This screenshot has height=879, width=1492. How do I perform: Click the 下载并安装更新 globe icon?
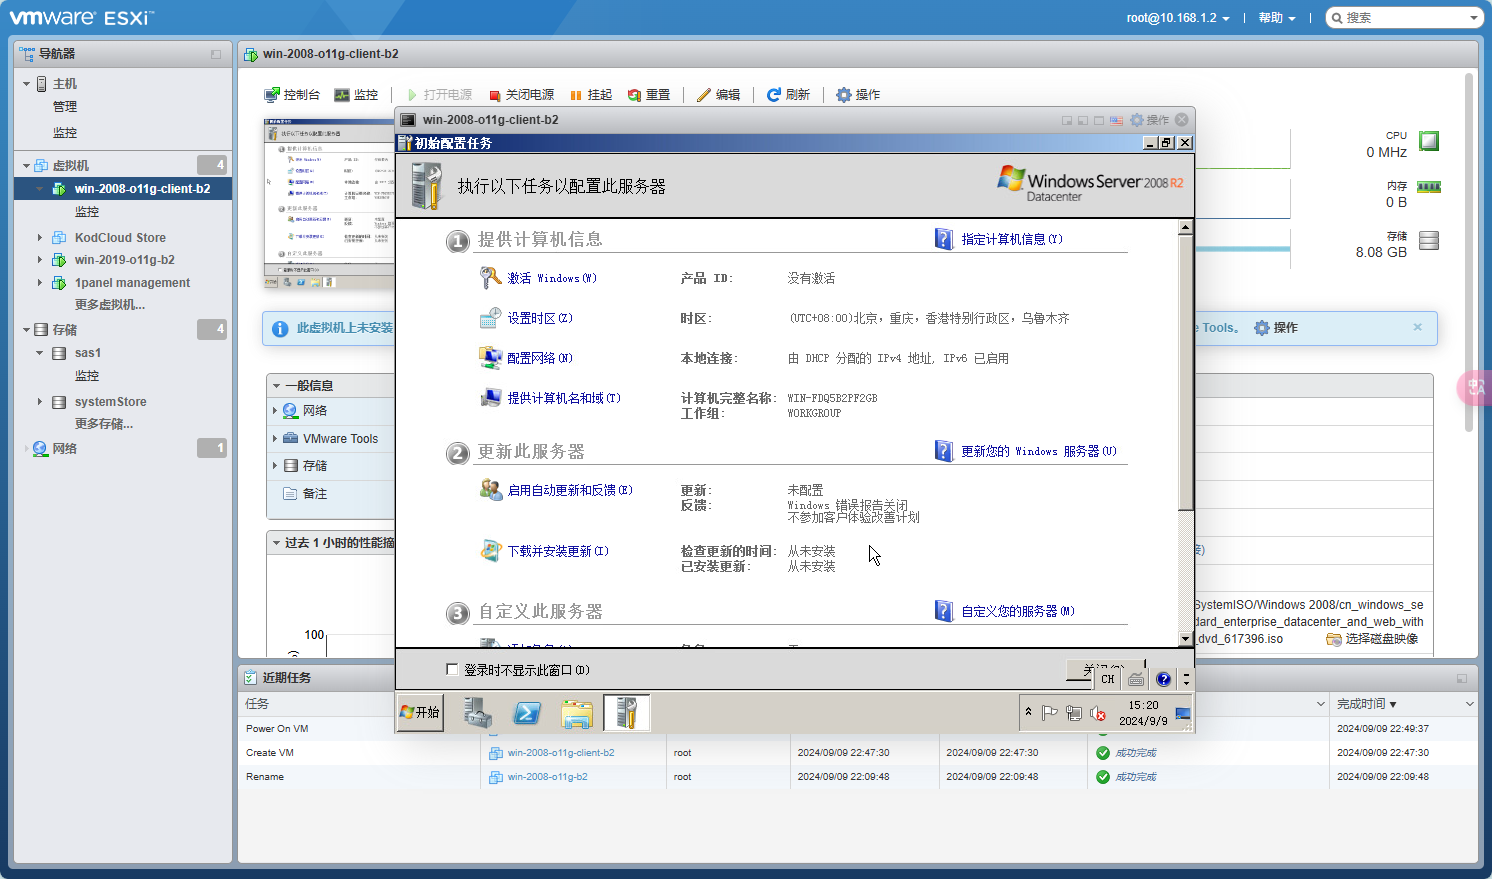click(x=490, y=550)
